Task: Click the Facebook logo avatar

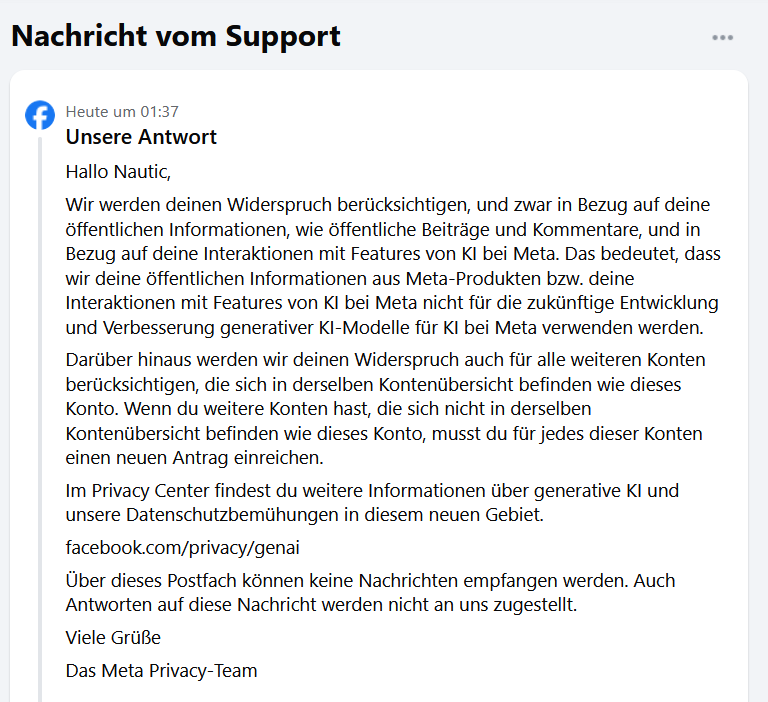Action: (x=40, y=115)
